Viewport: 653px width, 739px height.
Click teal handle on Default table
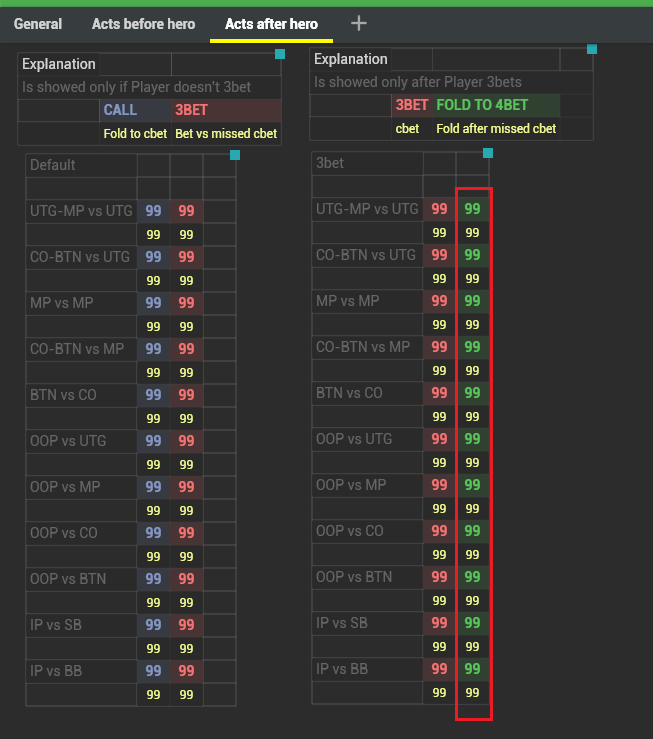(x=235, y=155)
